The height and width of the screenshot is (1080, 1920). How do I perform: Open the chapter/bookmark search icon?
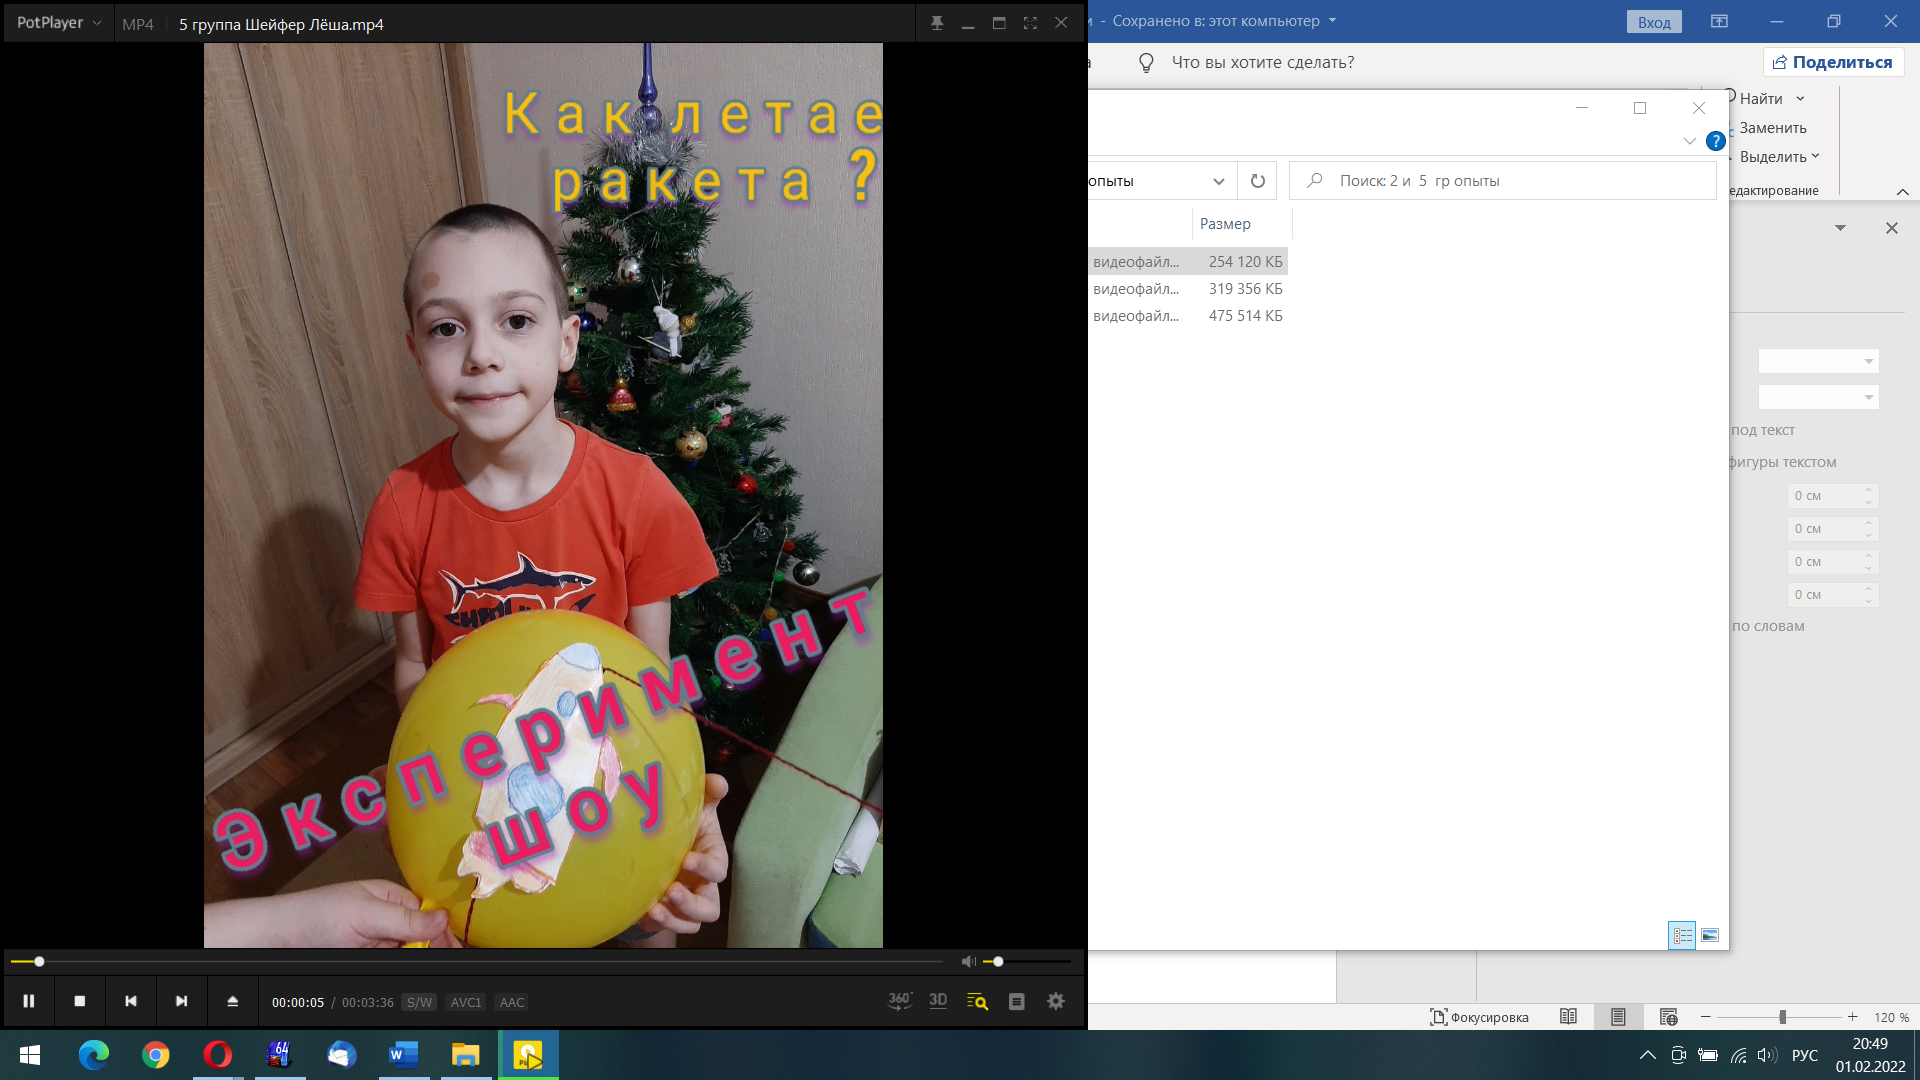pos(977,1001)
